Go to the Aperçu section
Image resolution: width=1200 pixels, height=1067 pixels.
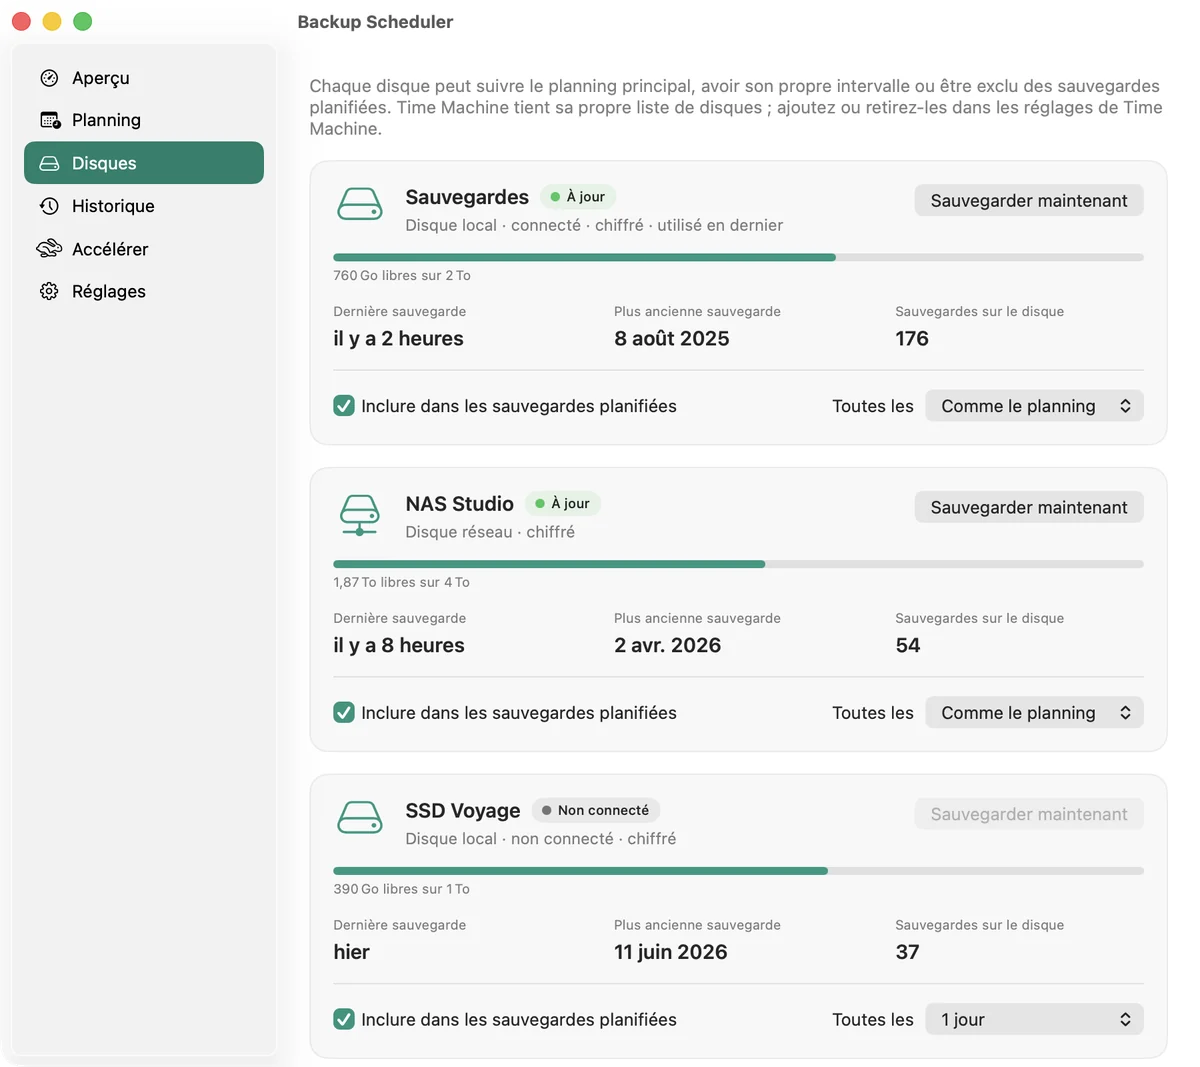(x=144, y=78)
